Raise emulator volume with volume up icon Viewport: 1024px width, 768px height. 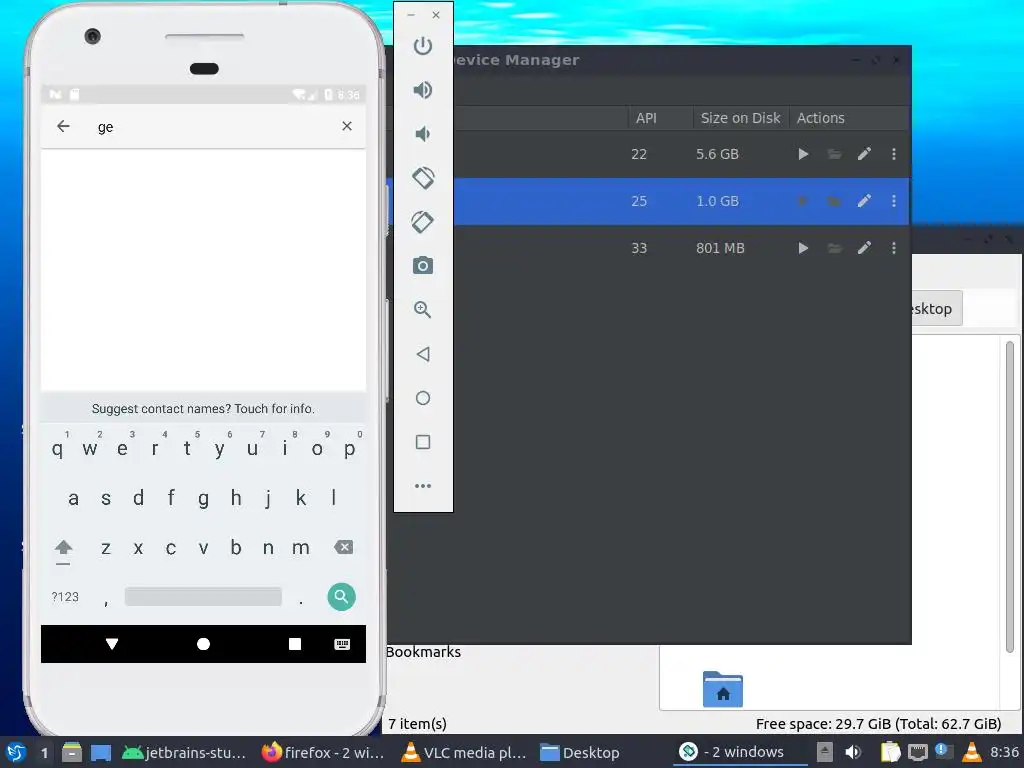(423, 89)
